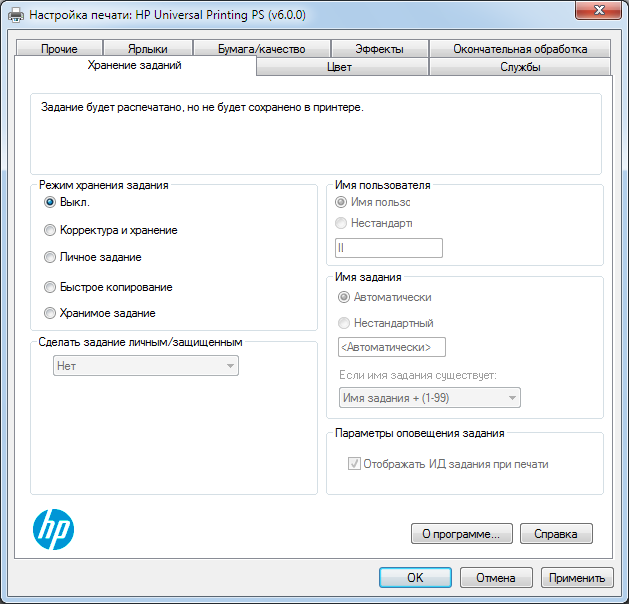This screenshot has width=629, height=604.
Task: Click the printer icon in title bar
Action: click(x=16, y=15)
